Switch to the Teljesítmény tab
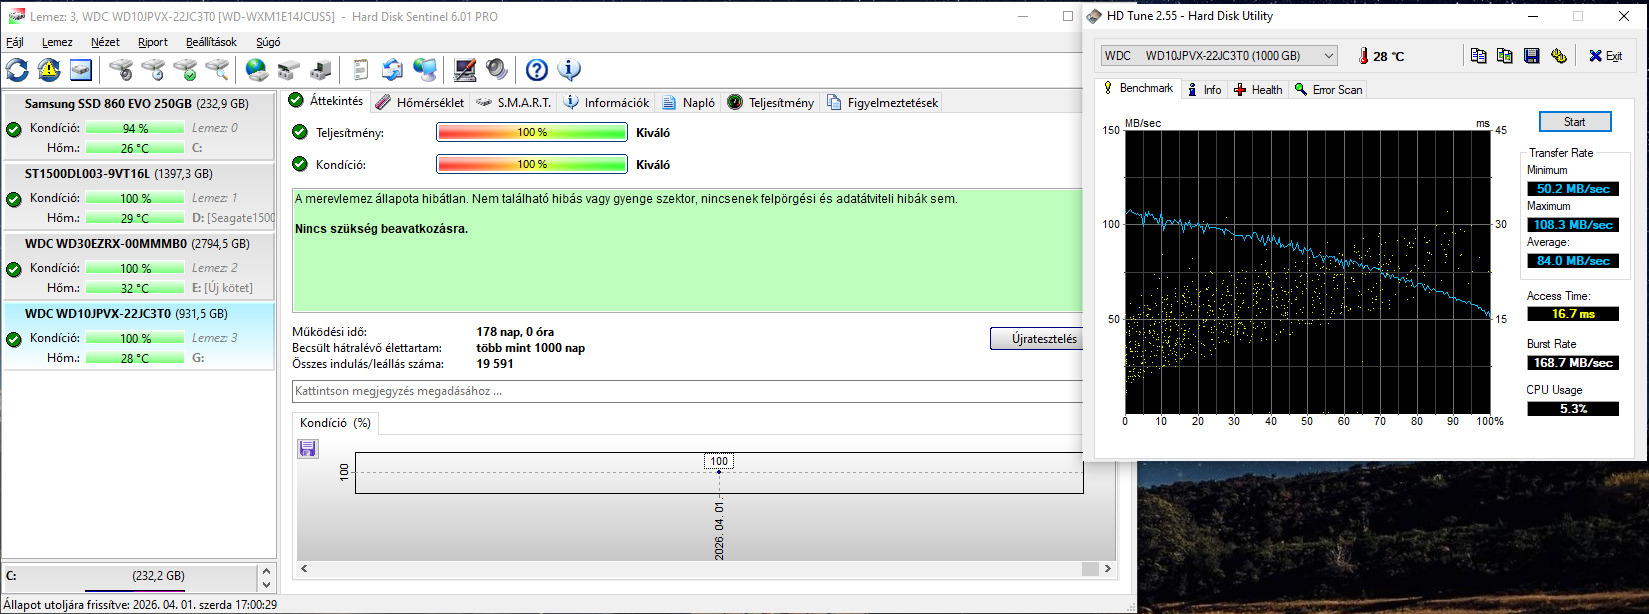Viewport: 1649px width, 614px height. (x=771, y=102)
